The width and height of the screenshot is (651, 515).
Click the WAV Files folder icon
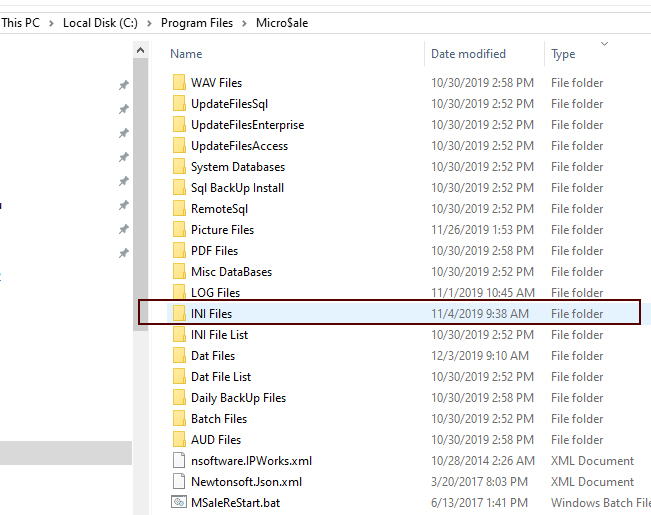[x=178, y=83]
